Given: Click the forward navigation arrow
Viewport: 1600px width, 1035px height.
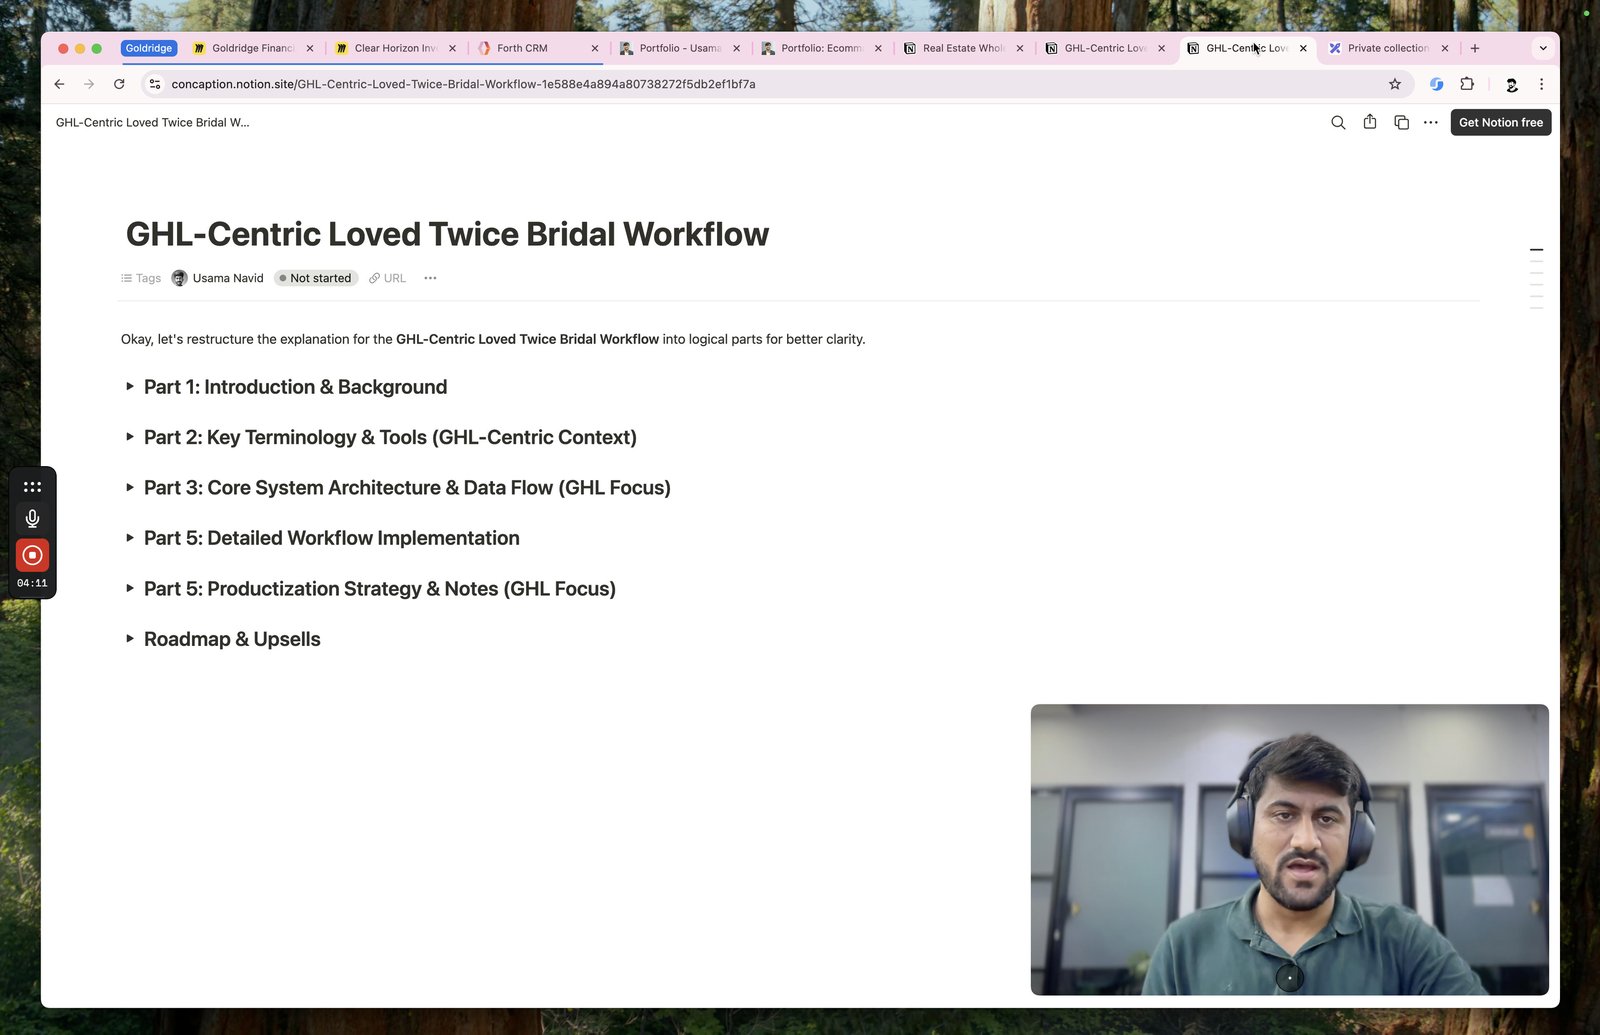Looking at the screenshot, I should pos(89,84).
